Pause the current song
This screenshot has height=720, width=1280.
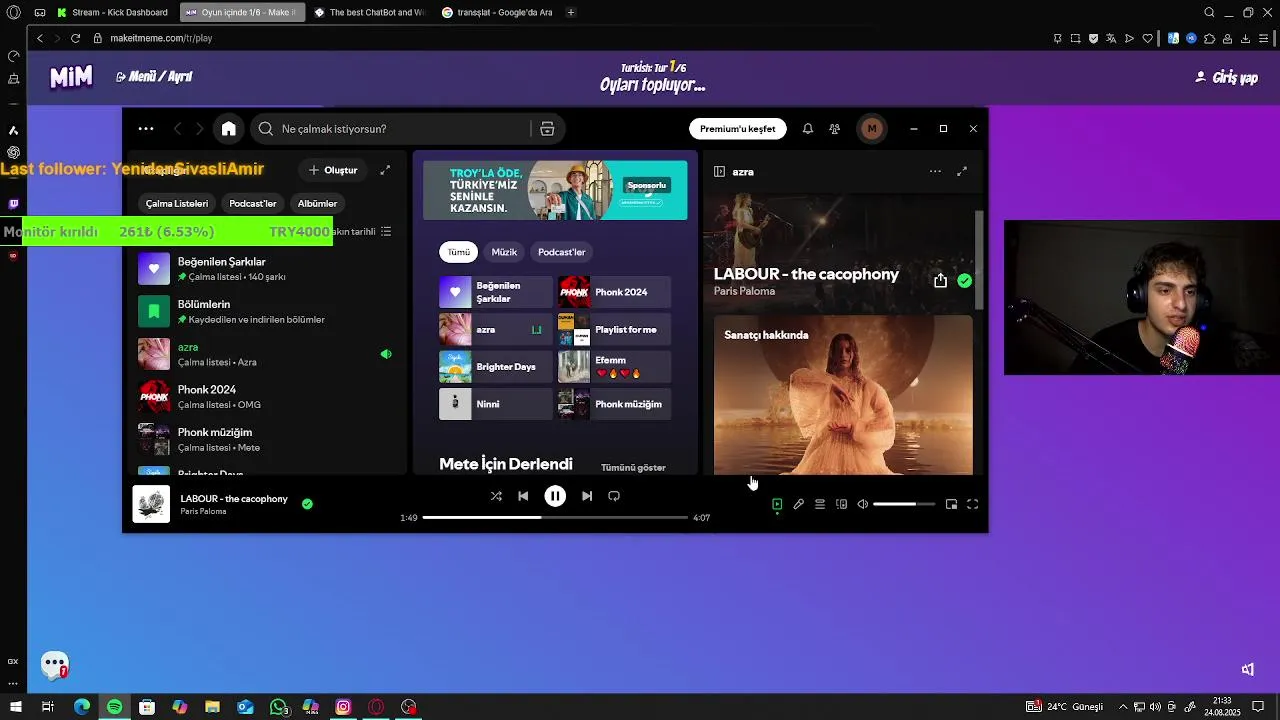pos(555,496)
